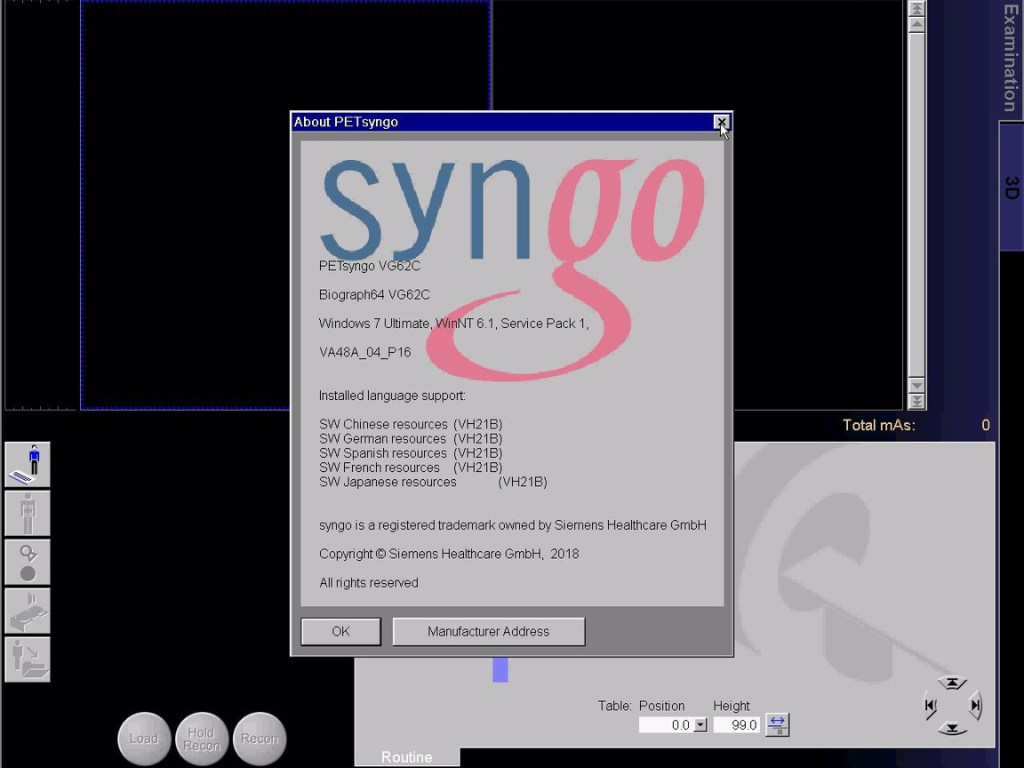
Task: Switch to the 3D tab
Action: point(1010,187)
